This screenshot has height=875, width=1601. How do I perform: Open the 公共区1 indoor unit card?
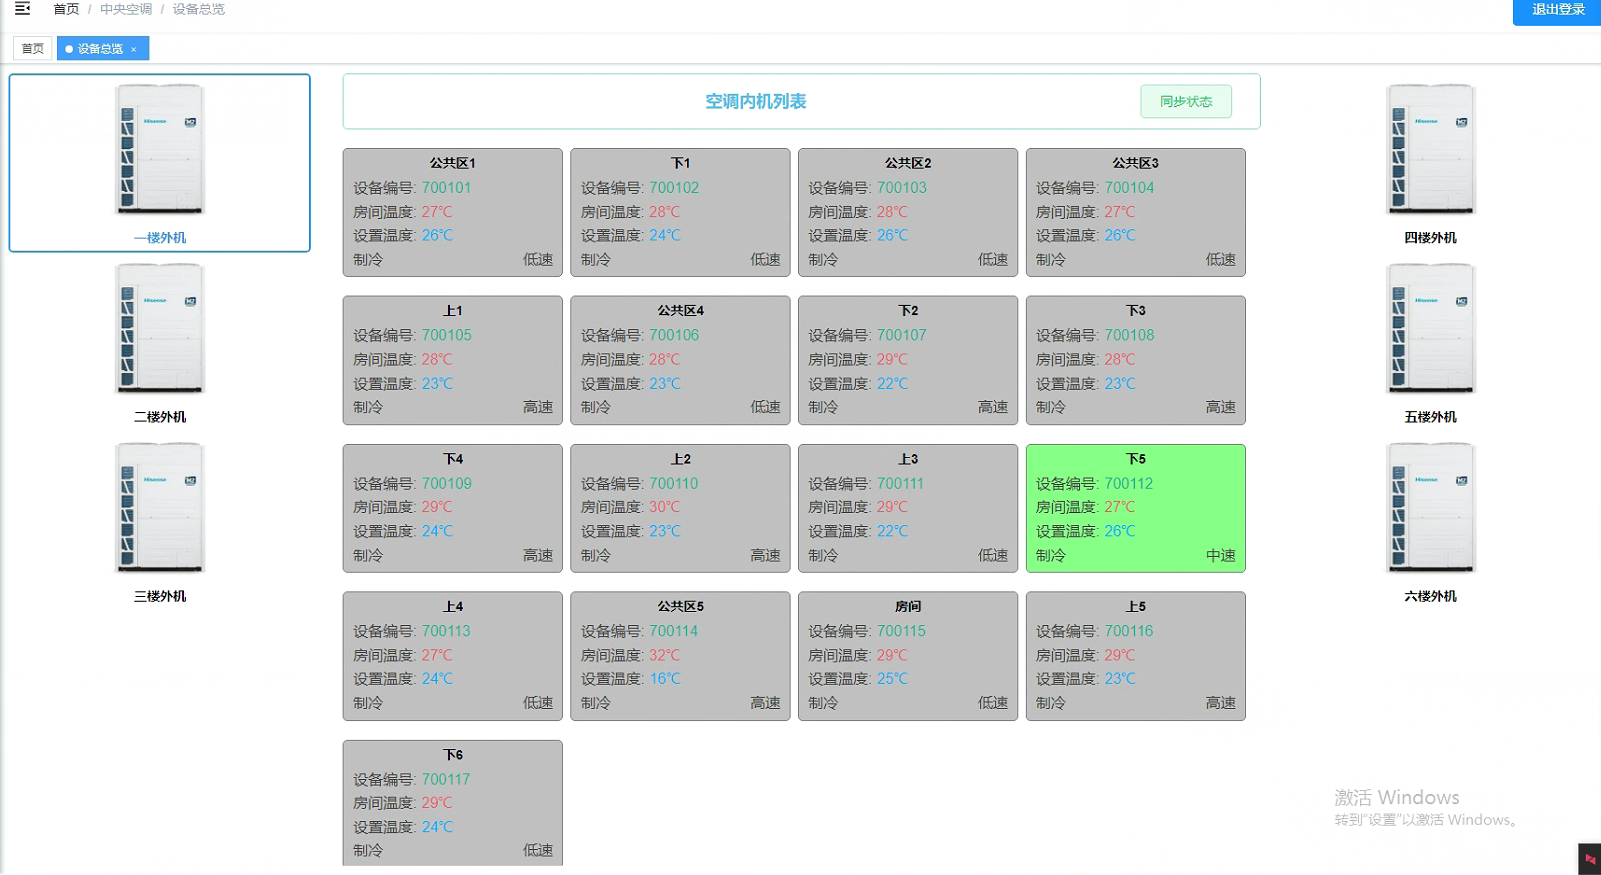pos(452,212)
